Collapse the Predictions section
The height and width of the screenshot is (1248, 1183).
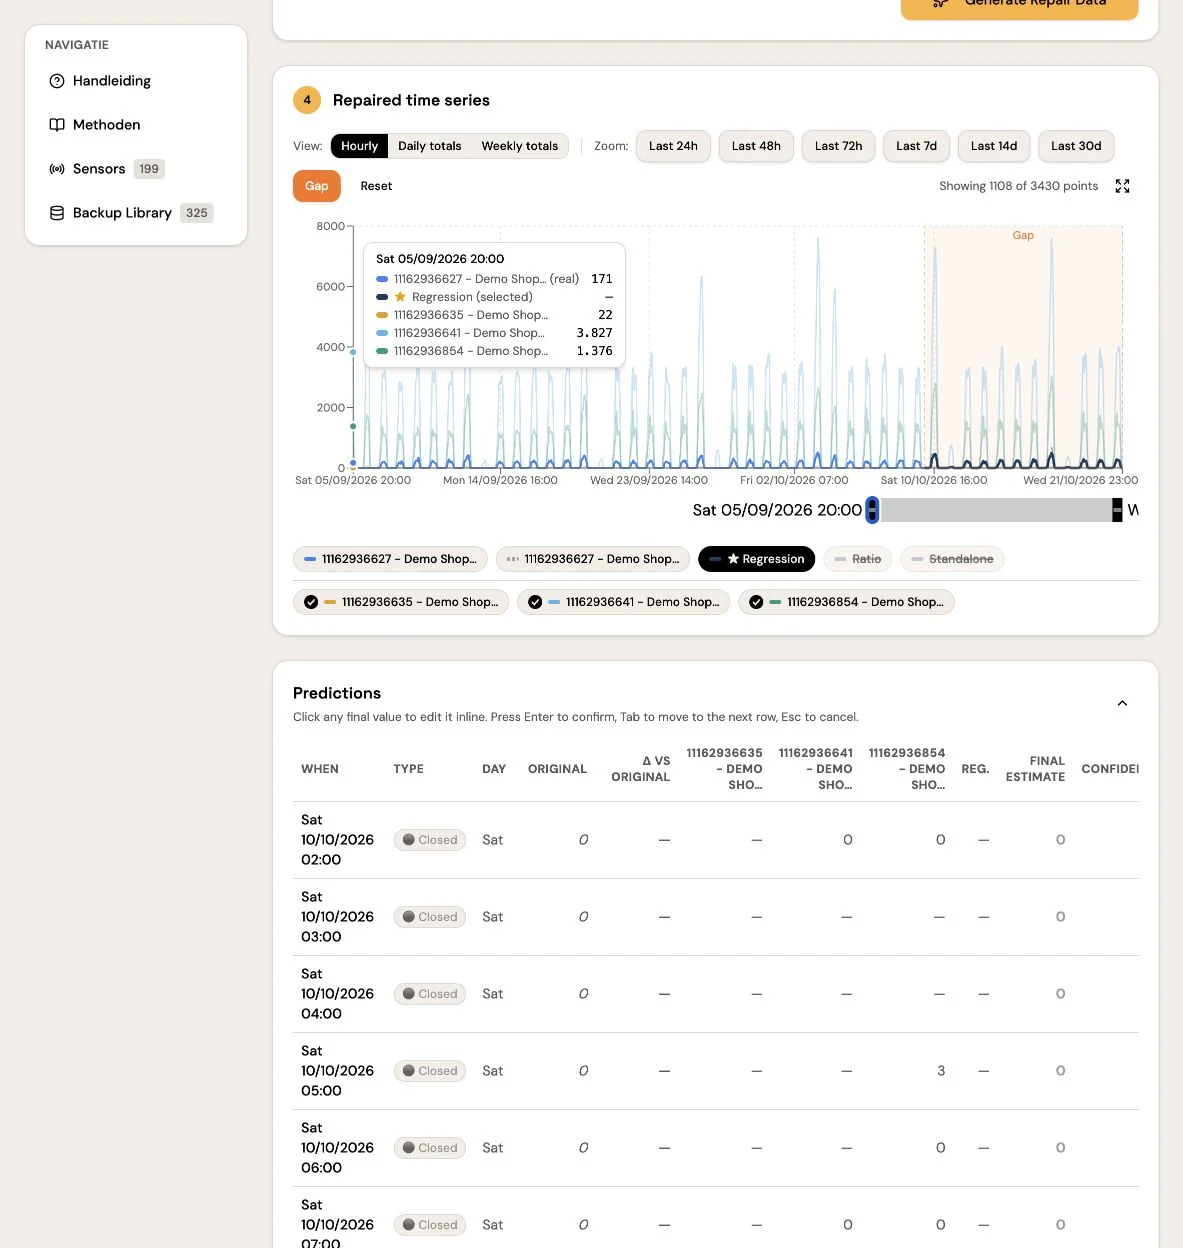pos(1122,703)
